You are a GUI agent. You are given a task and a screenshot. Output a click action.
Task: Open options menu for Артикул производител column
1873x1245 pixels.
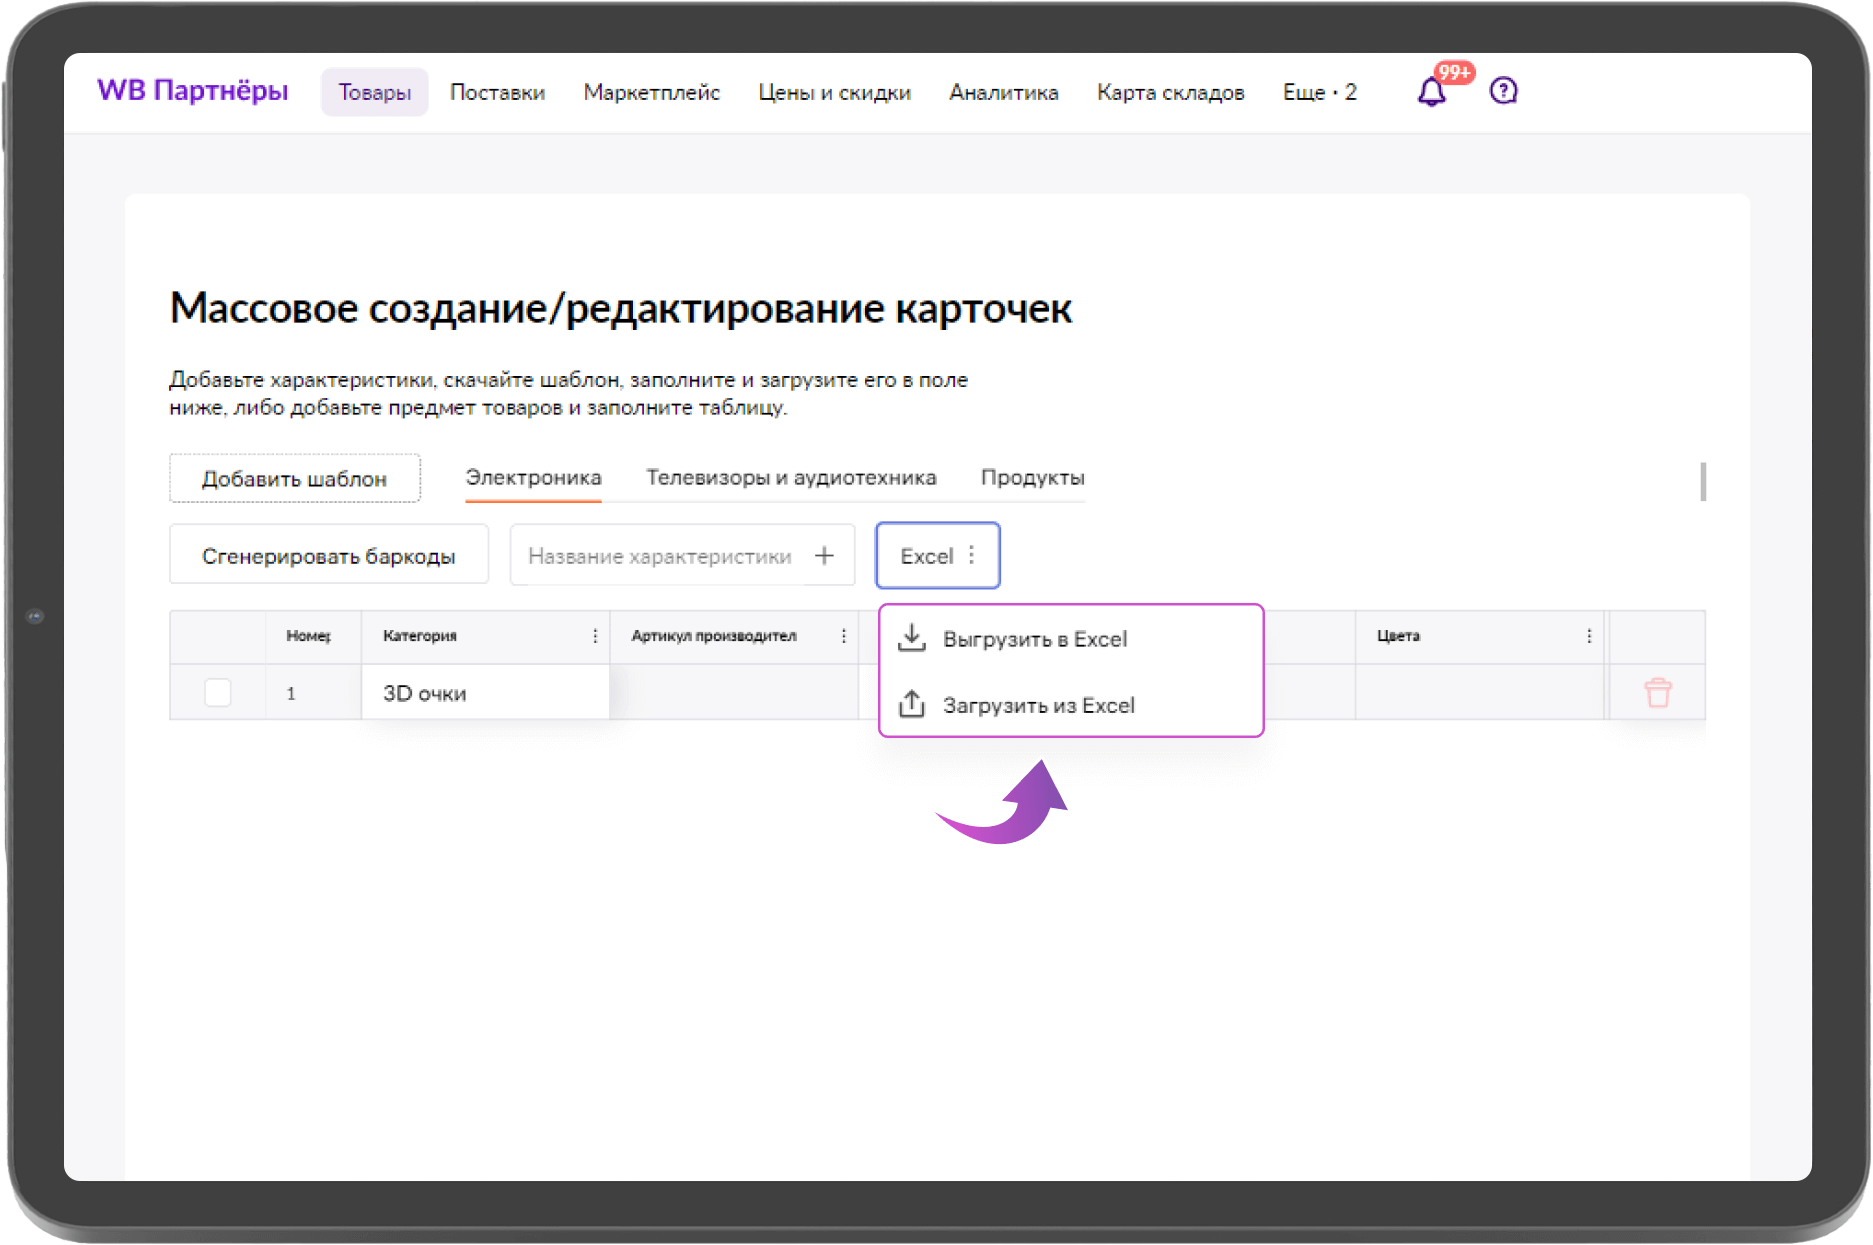843,635
